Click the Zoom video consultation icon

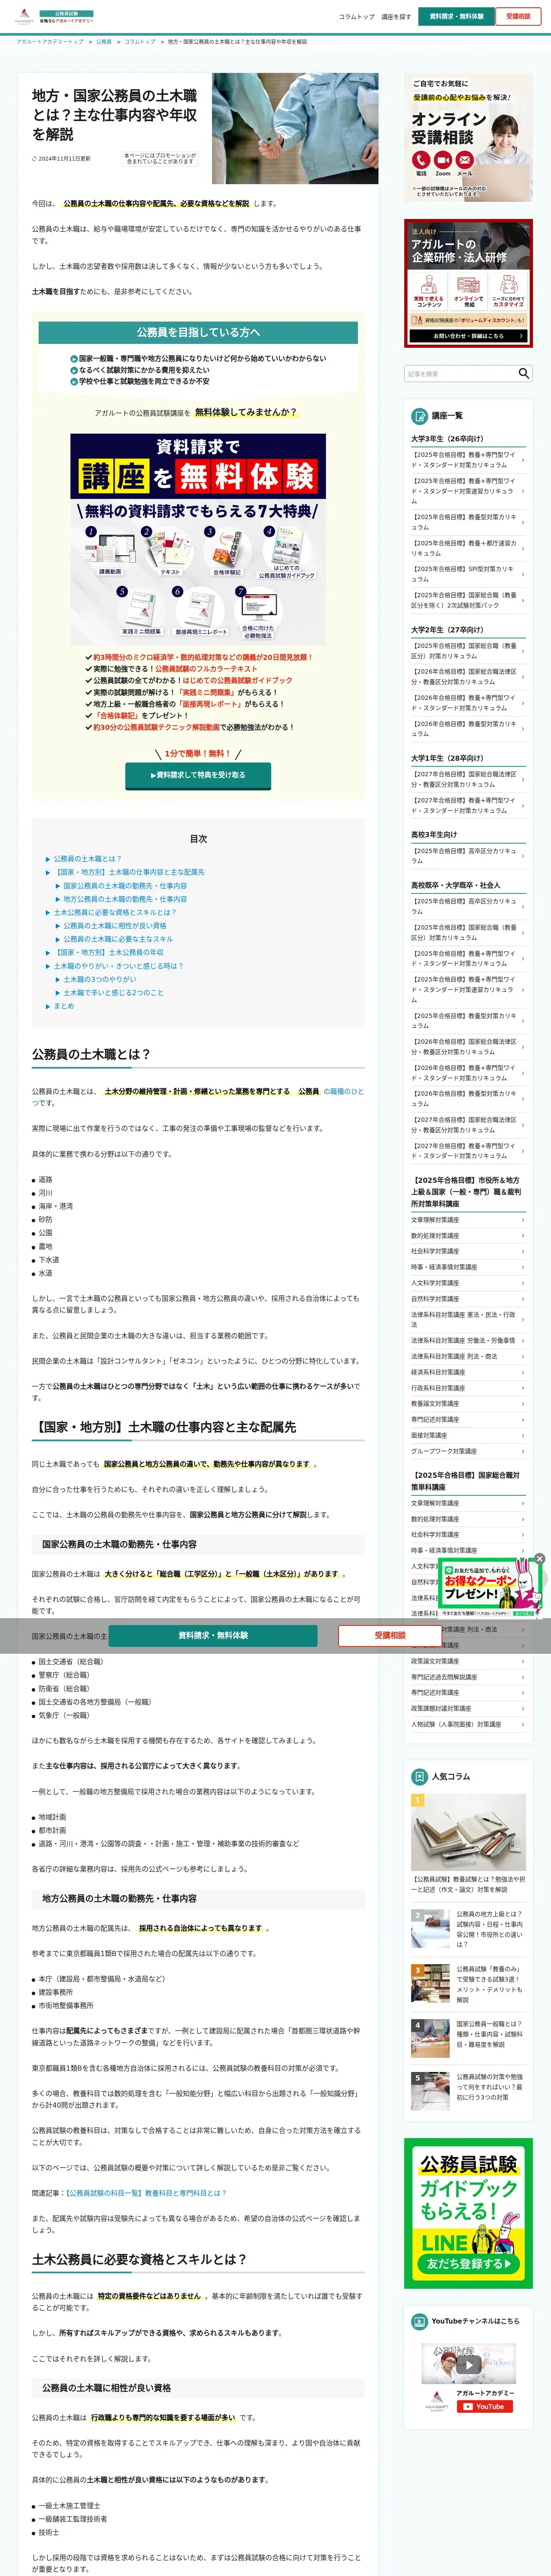point(442,160)
